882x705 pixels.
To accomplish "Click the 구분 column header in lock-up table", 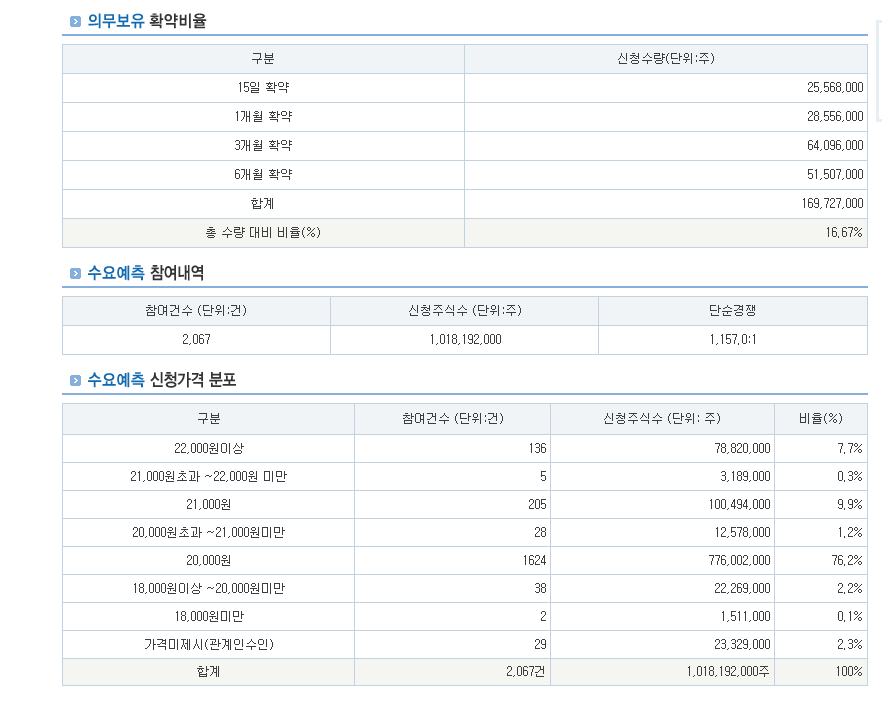I will pyautogui.click(x=263, y=59).
